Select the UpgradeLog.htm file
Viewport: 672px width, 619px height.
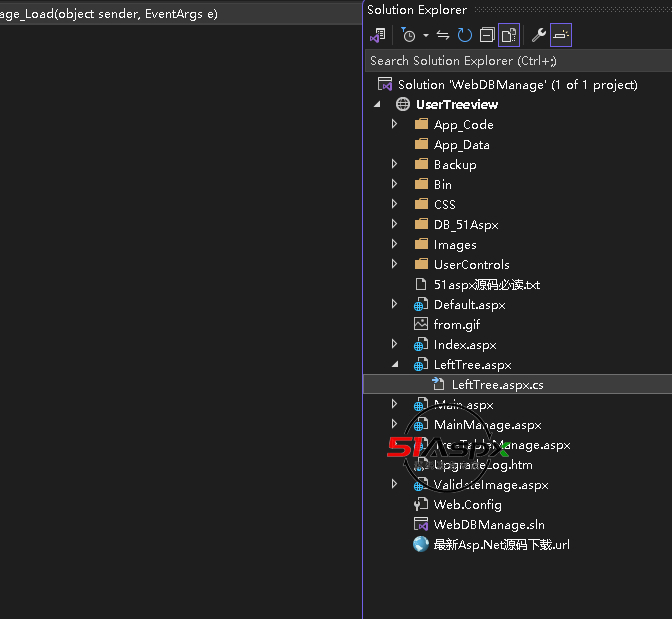483,465
